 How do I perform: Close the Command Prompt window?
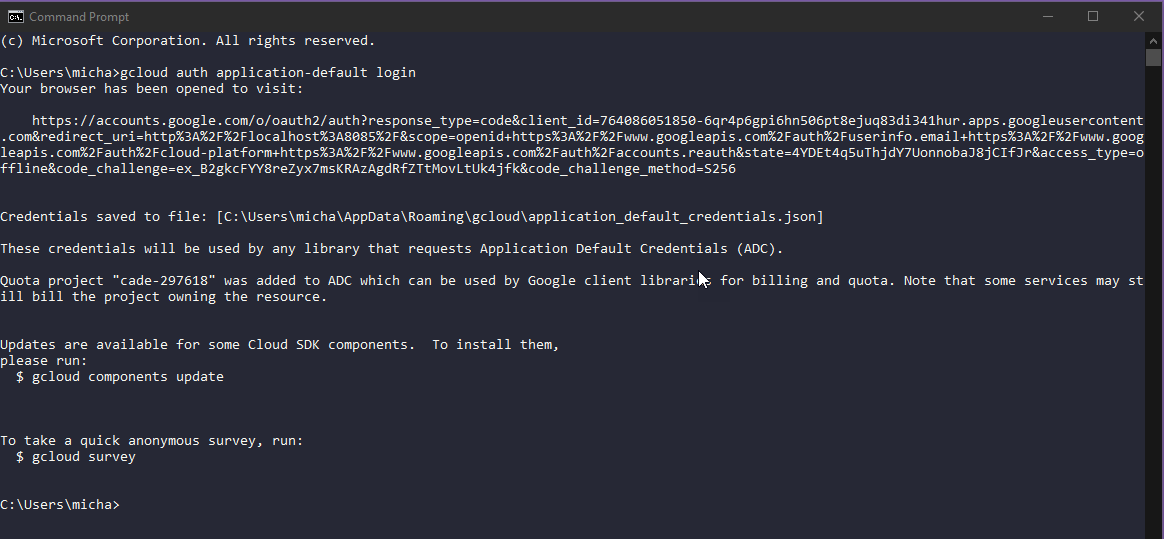[1139, 16]
